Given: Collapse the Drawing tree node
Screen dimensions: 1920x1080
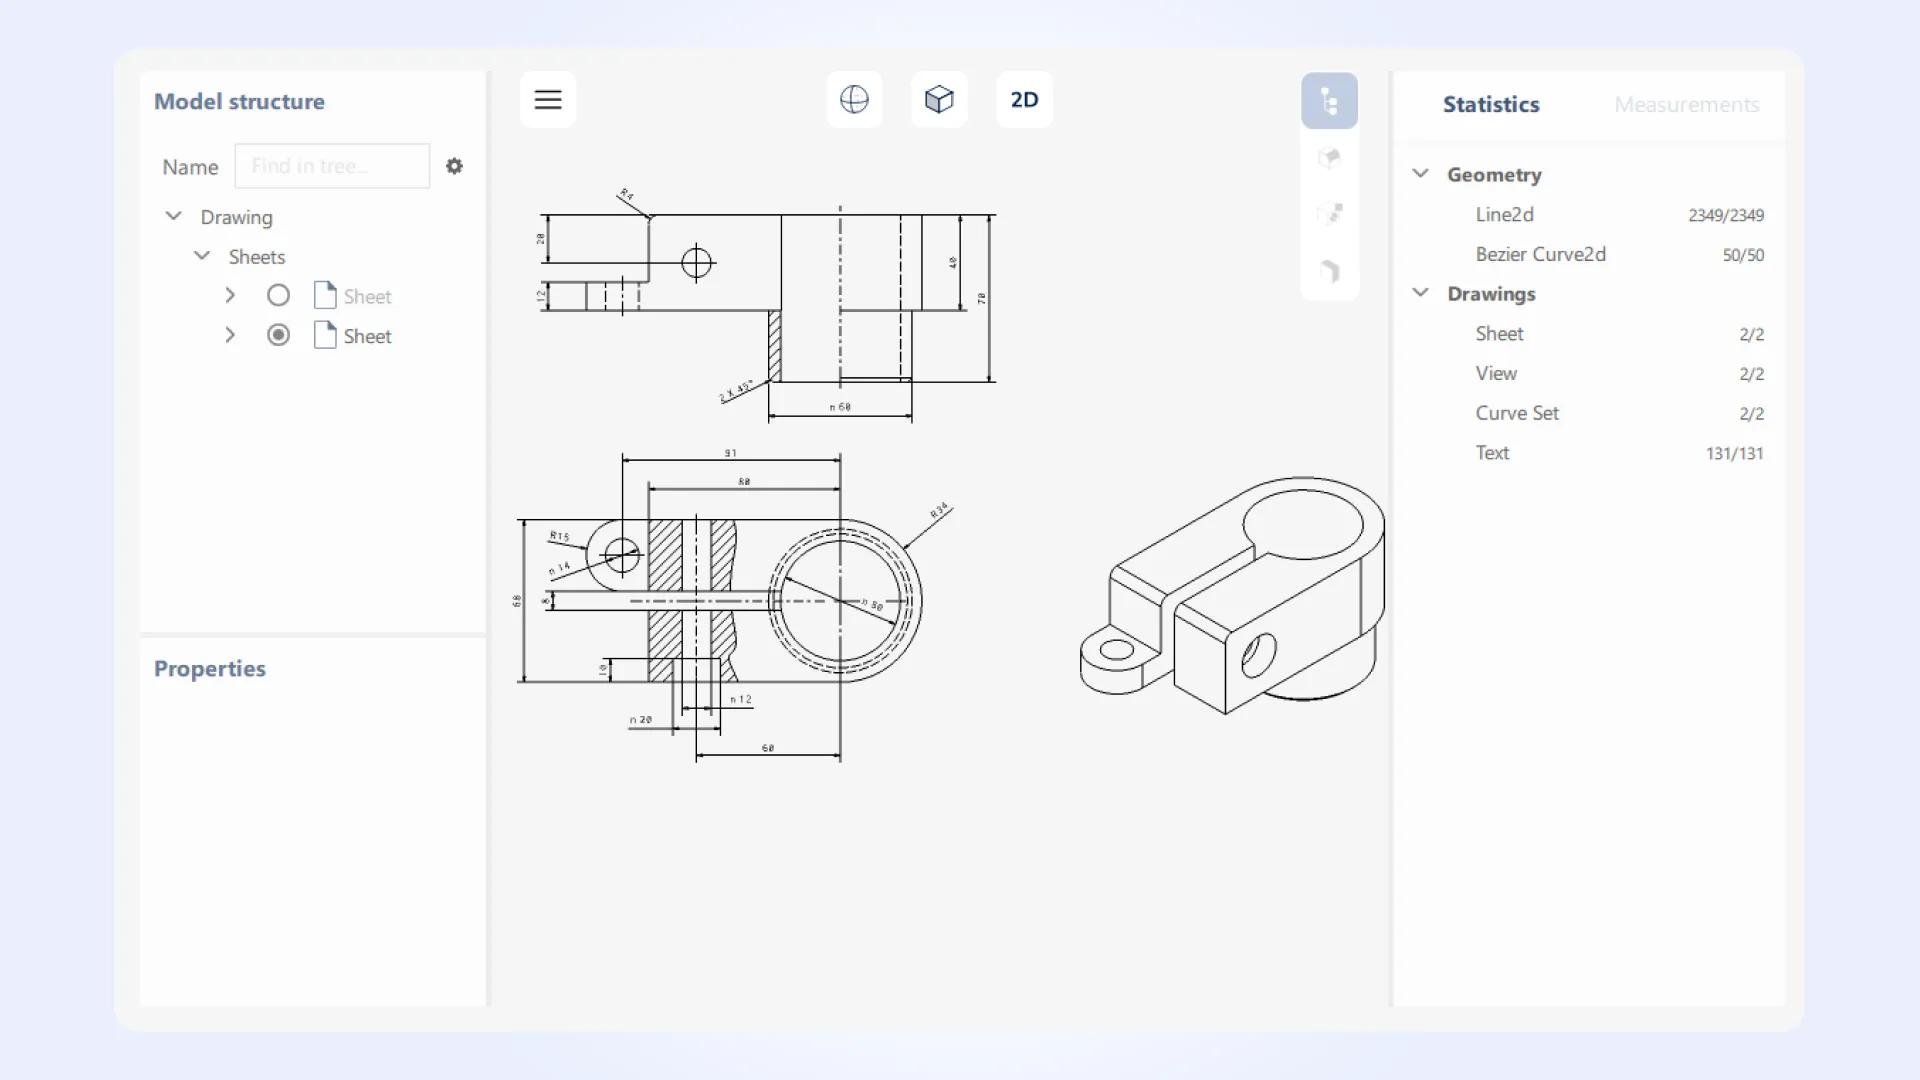Looking at the screenshot, I should click(173, 216).
